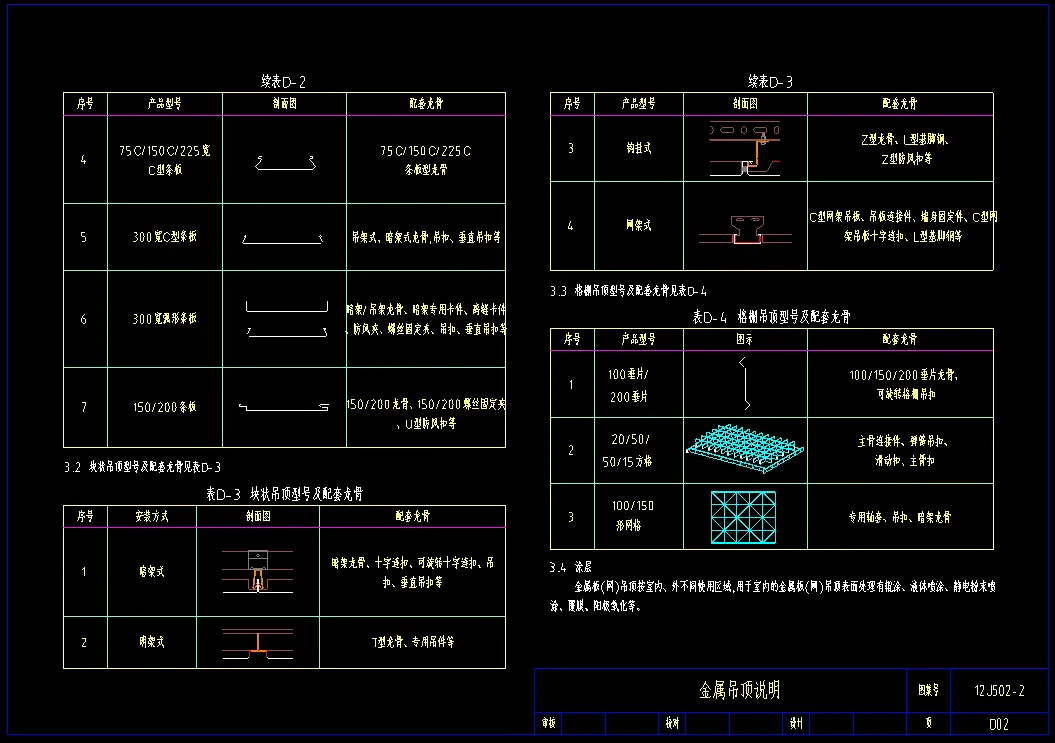The height and width of the screenshot is (743, 1055).
Task: Click the 300-wide floating strip section drawing
Action: point(286,319)
